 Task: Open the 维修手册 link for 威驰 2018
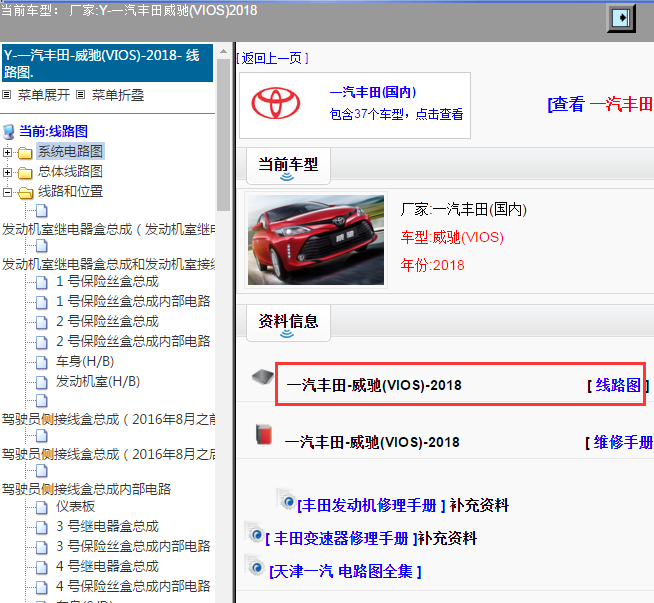click(623, 442)
